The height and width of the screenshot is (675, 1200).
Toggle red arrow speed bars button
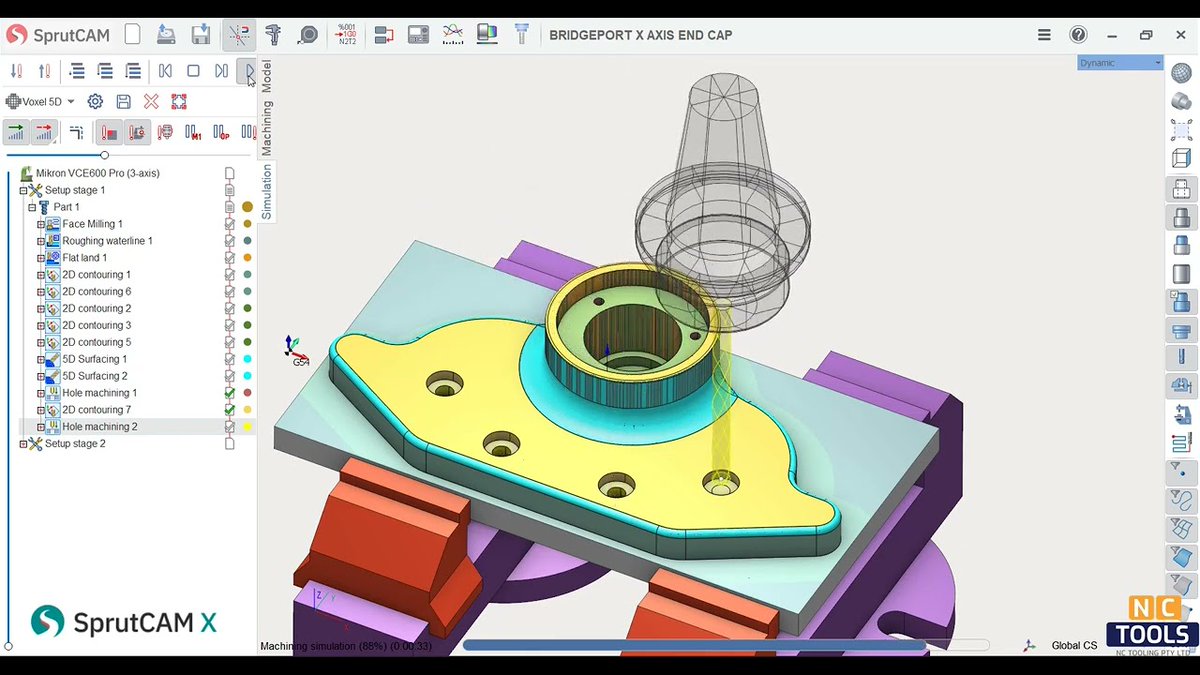(x=44, y=132)
